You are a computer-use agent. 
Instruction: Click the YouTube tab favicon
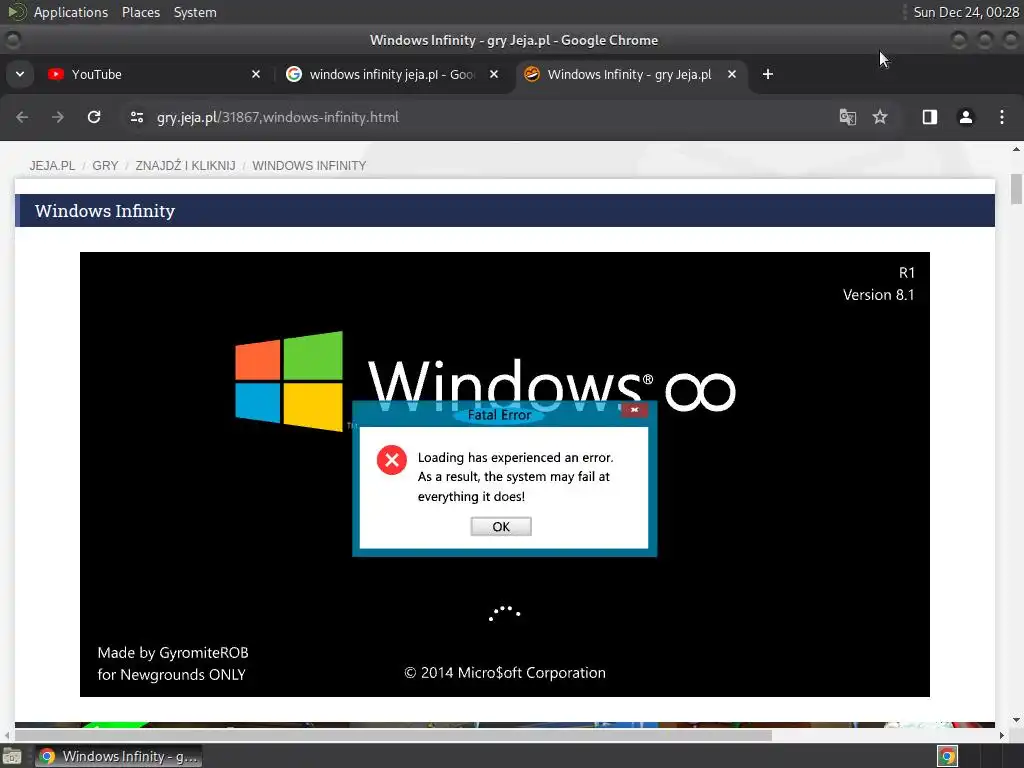click(x=56, y=74)
